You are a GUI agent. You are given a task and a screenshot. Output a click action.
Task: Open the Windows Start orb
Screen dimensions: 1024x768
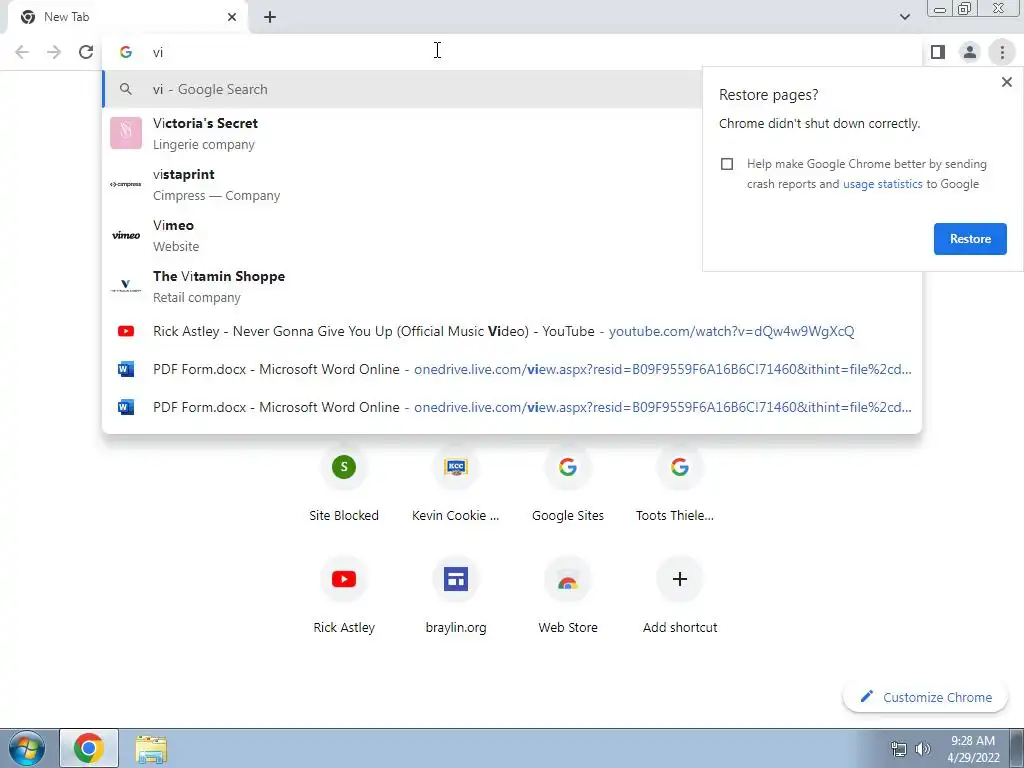point(27,748)
